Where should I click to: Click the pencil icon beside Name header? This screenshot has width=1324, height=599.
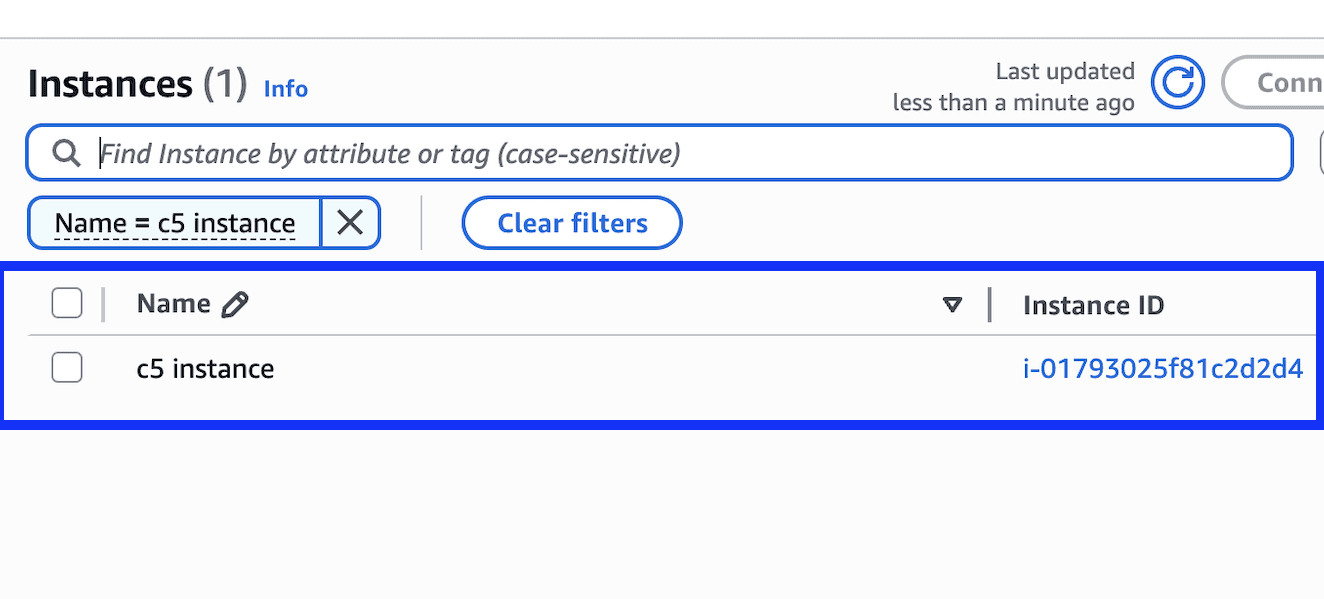[x=235, y=304]
